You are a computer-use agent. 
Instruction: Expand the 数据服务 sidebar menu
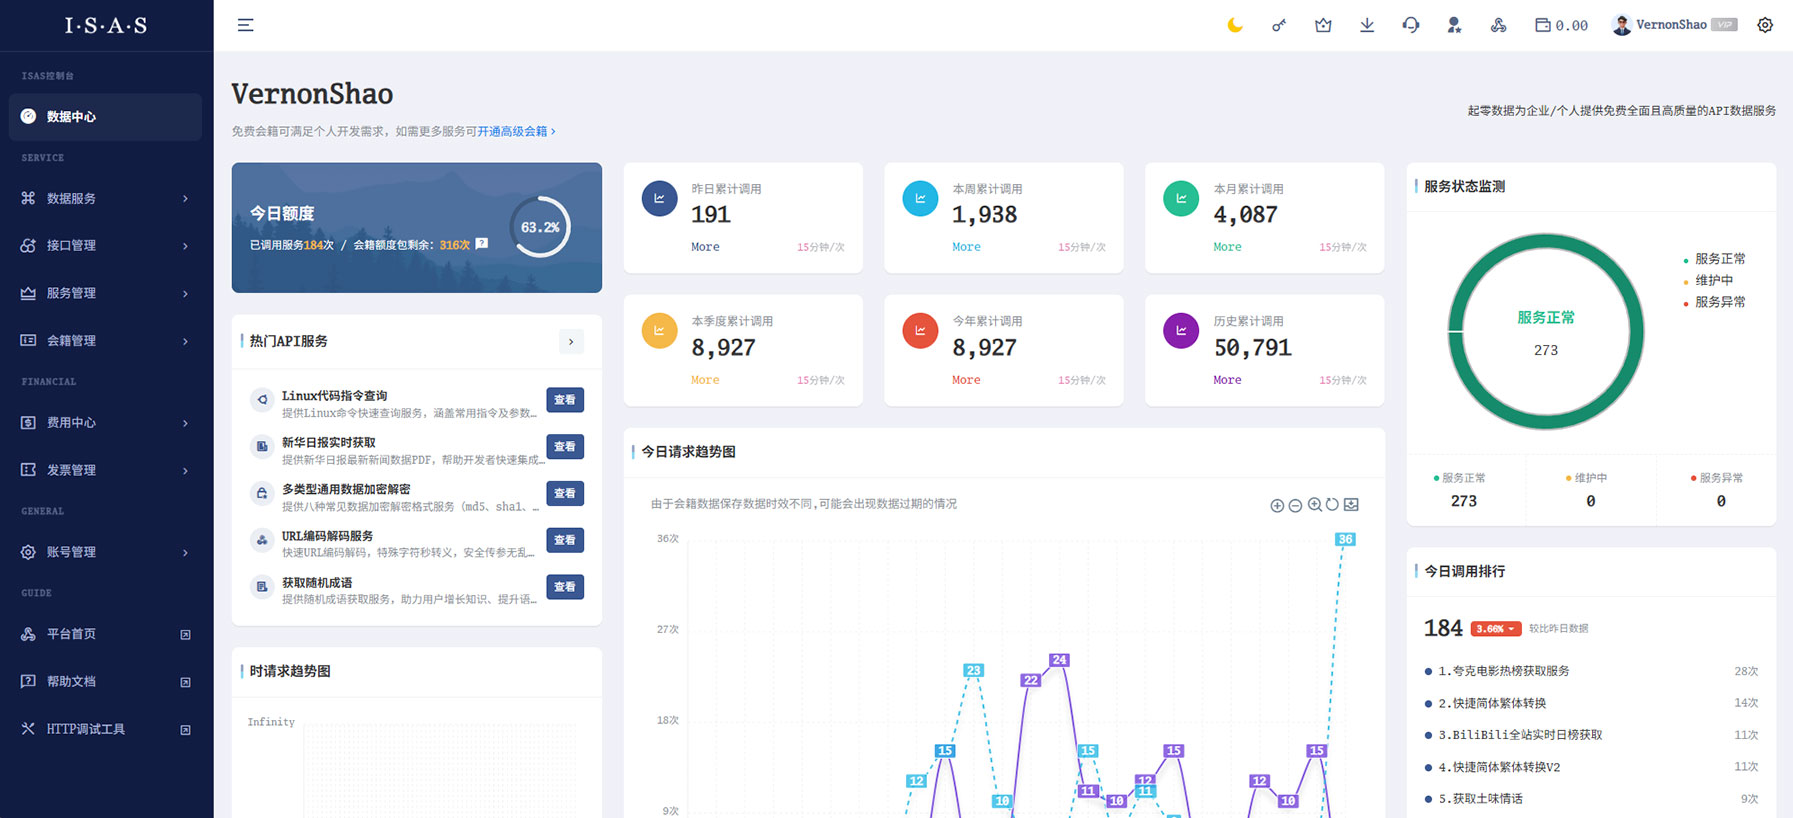(105, 199)
